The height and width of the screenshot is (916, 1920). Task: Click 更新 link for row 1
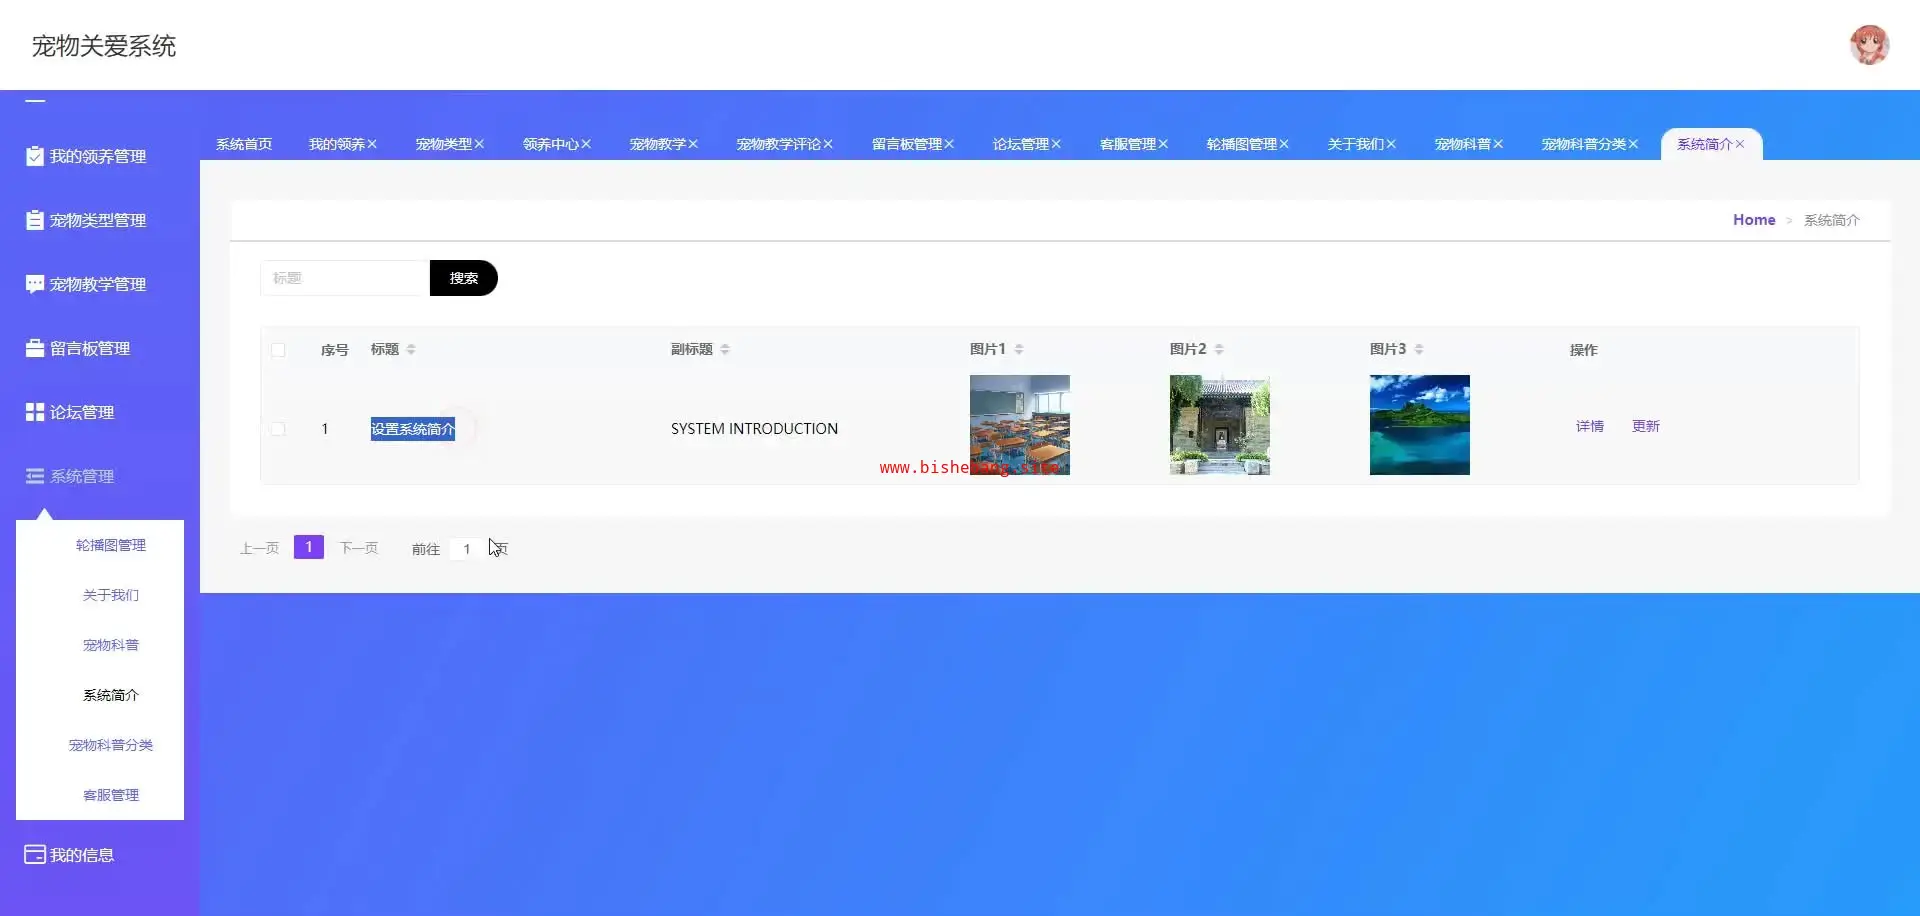pyautogui.click(x=1646, y=426)
